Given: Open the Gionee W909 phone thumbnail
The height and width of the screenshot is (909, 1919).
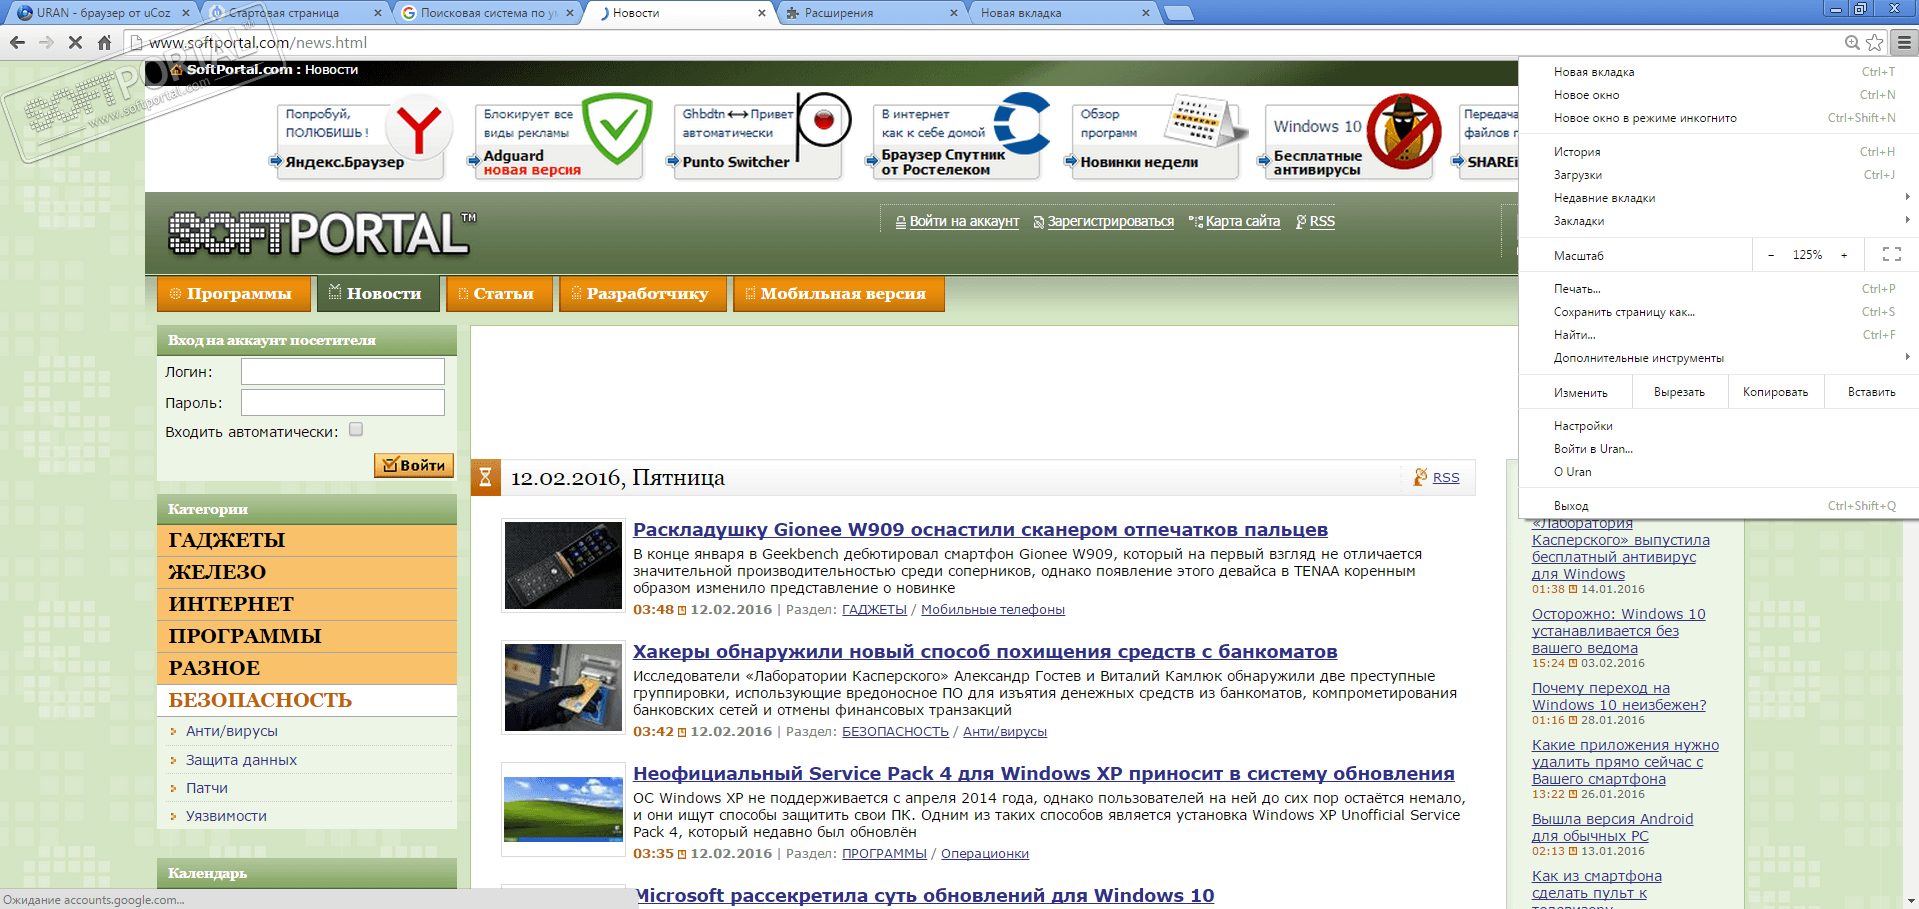Looking at the screenshot, I should pos(563,565).
